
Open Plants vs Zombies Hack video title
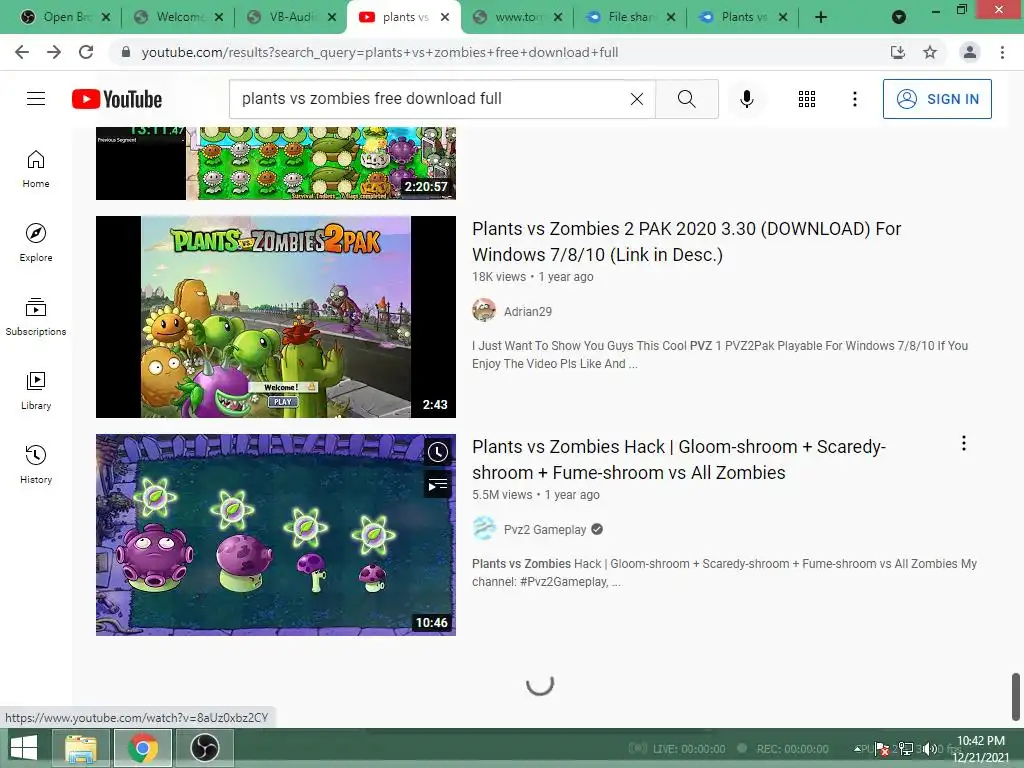click(679, 460)
